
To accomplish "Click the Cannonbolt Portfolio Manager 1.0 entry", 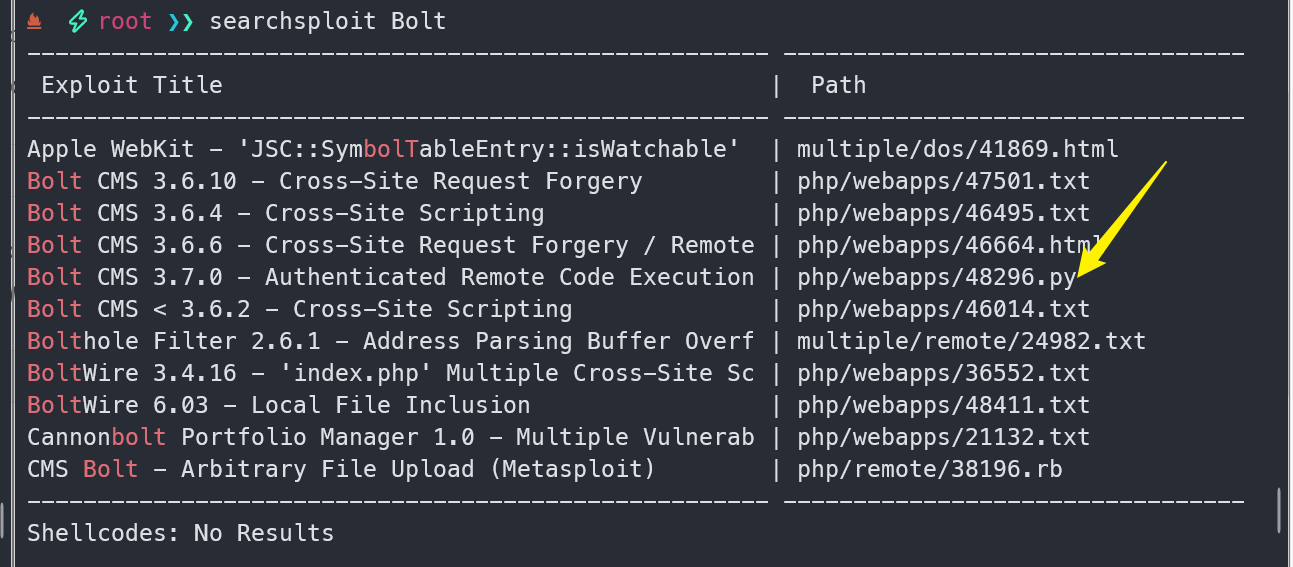I will click(390, 437).
